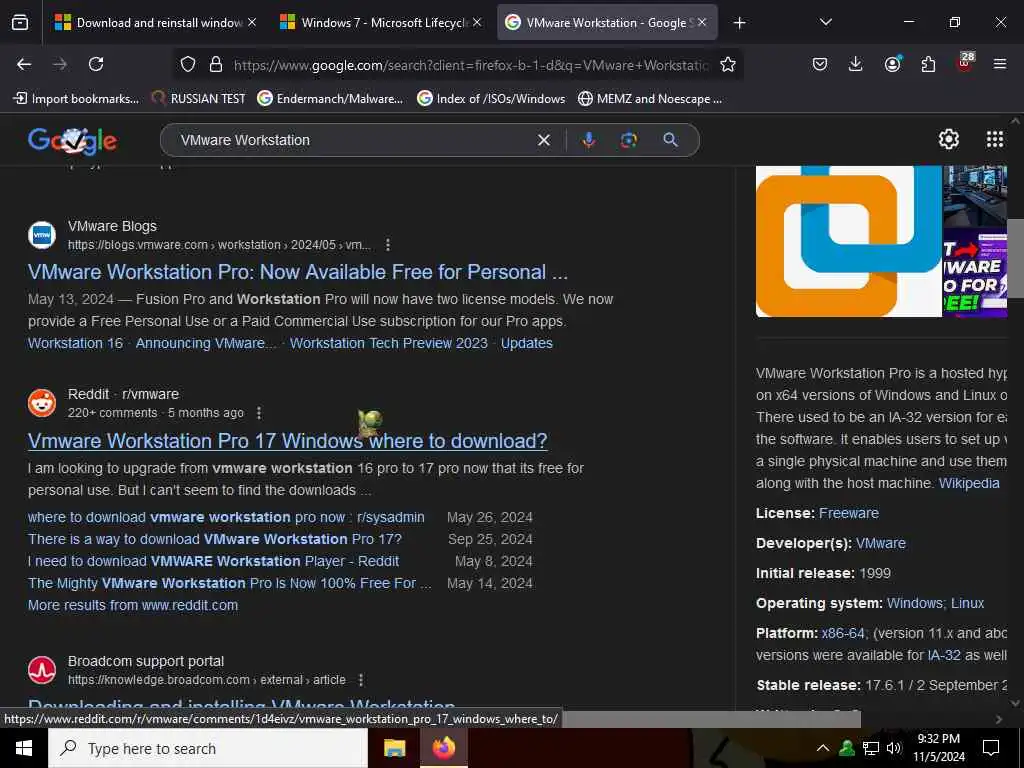Start Google voice search microphone
The height and width of the screenshot is (768, 1024).
point(588,140)
